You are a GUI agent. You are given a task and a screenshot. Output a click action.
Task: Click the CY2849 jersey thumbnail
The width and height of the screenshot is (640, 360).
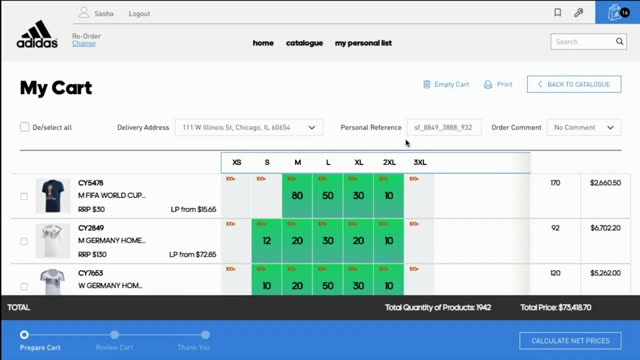click(x=53, y=241)
